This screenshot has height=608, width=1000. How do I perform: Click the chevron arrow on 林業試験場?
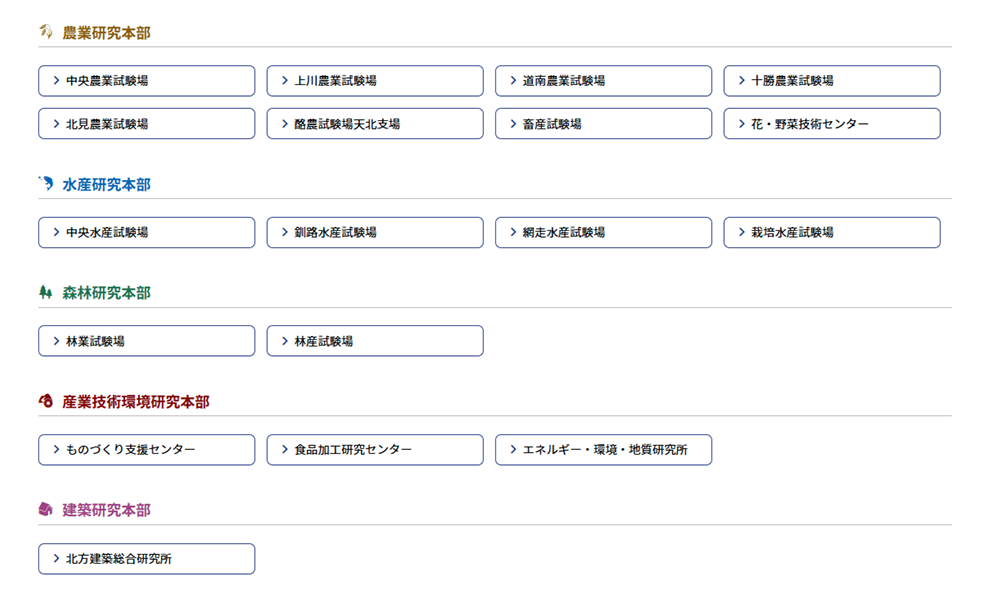(x=56, y=341)
